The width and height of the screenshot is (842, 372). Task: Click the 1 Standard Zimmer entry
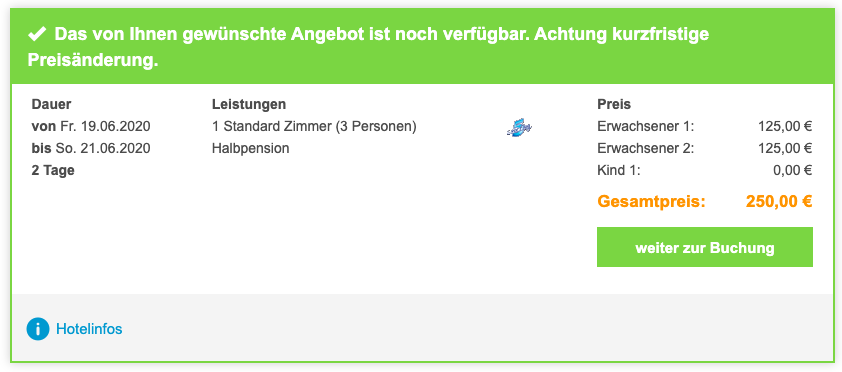pyautogui.click(x=314, y=127)
